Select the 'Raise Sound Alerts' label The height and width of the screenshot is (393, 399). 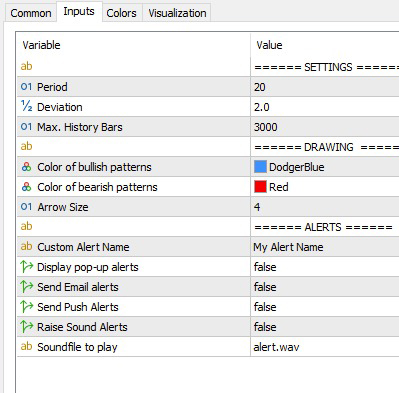[82, 327]
